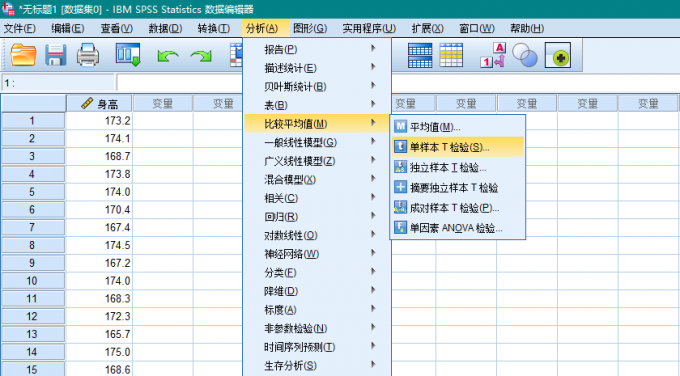
Task: Open the 窗口(W) menu
Action: tap(477, 28)
